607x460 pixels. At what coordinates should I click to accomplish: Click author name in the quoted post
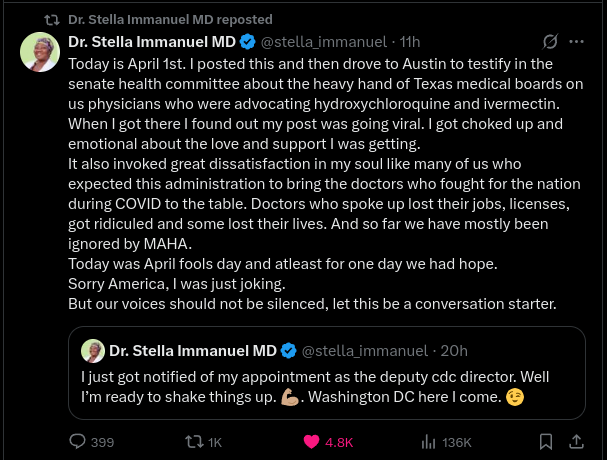[192, 350]
